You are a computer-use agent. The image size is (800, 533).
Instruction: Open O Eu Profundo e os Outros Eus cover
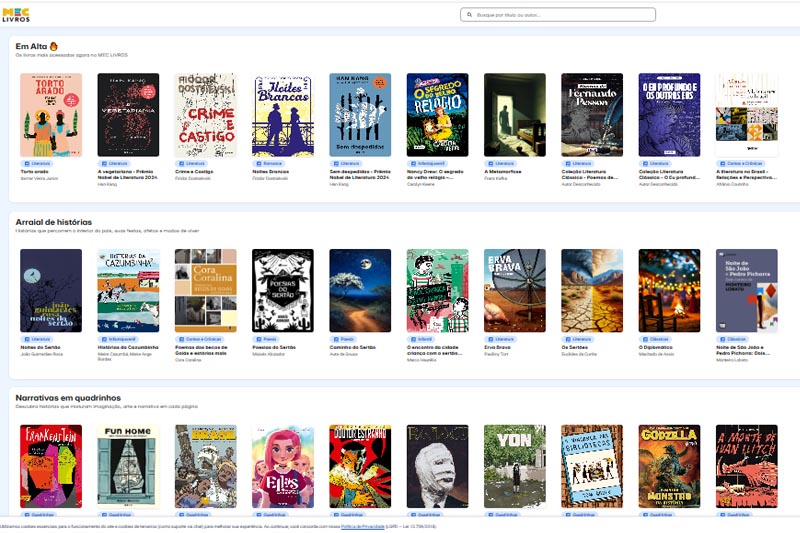(669, 115)
